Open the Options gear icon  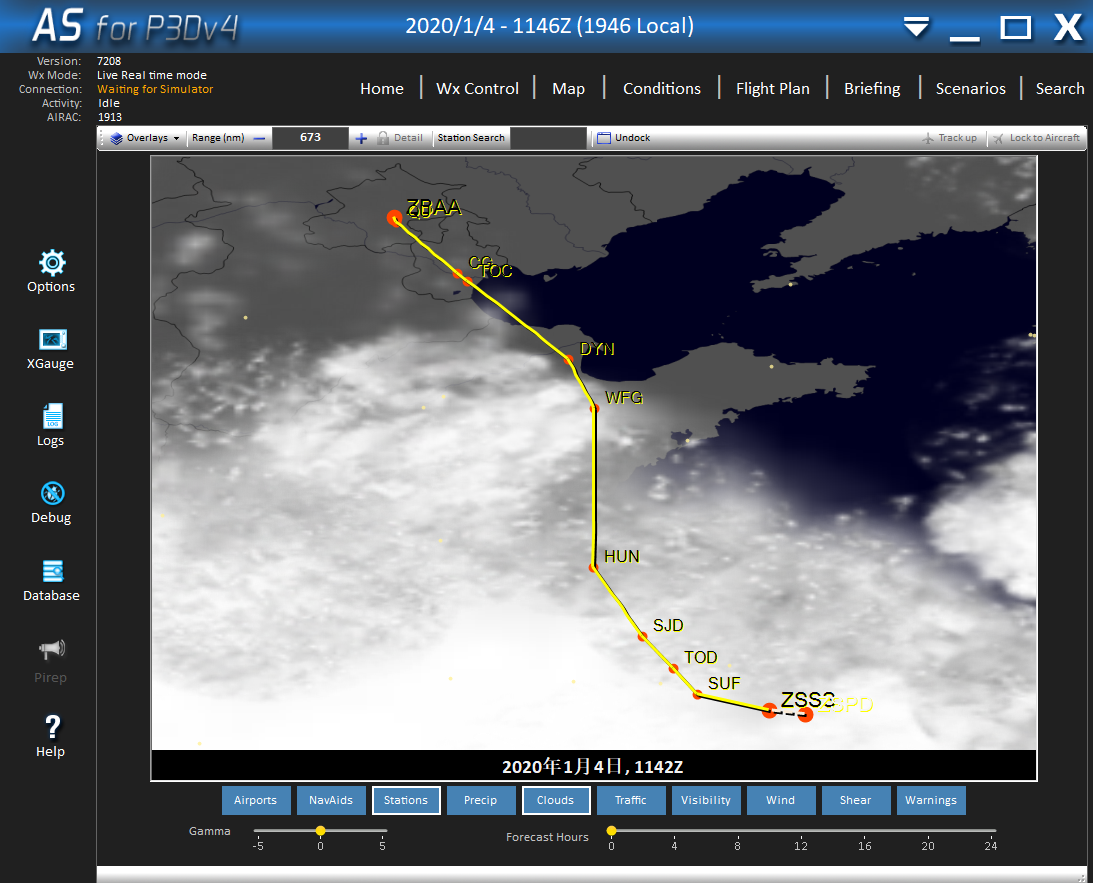(x=52, y=264)
